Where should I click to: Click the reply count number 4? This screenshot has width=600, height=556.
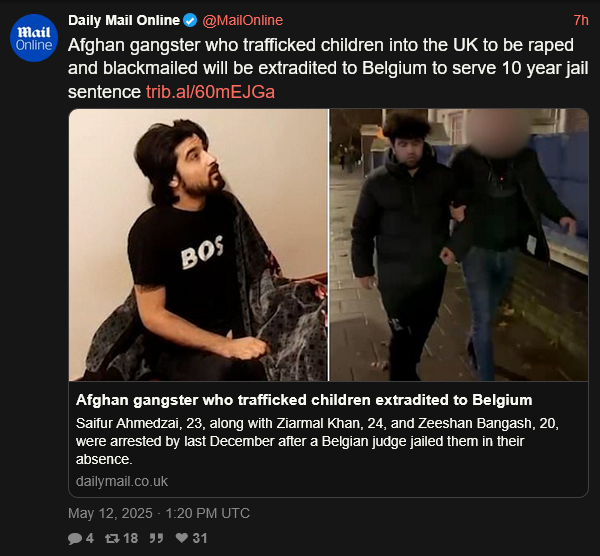[x=90, y=538]
